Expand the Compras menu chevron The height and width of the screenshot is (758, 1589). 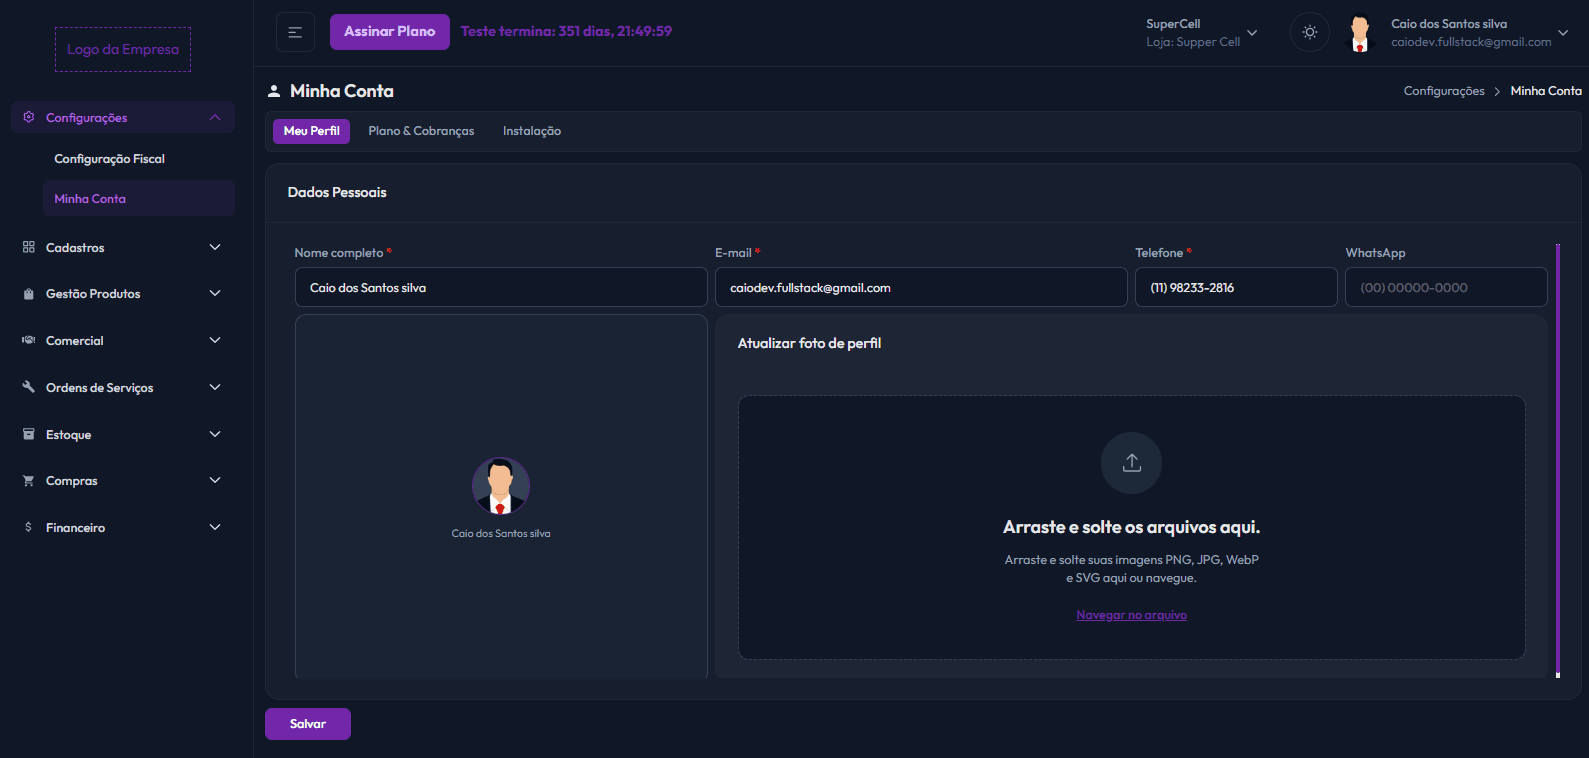point(215,480)
